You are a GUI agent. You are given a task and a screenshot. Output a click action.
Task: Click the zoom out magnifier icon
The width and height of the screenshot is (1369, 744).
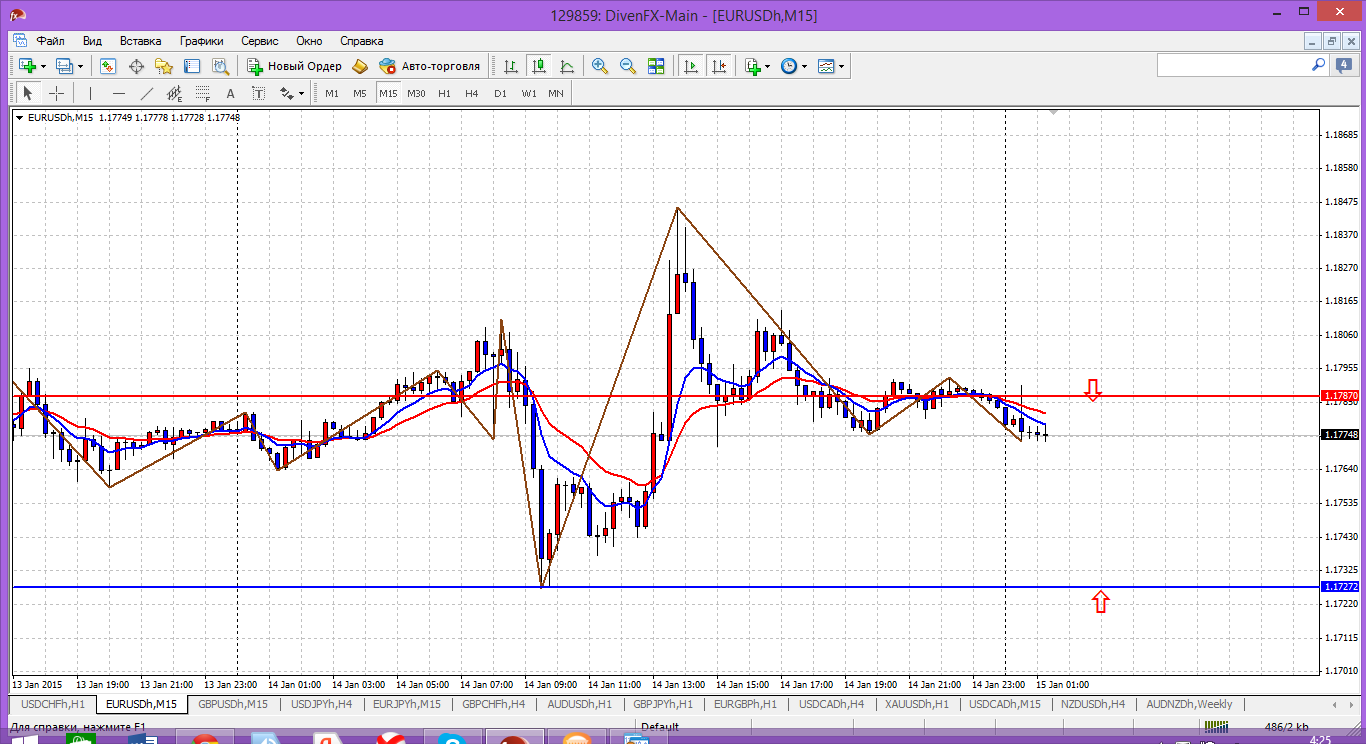[x=628, y=66]
